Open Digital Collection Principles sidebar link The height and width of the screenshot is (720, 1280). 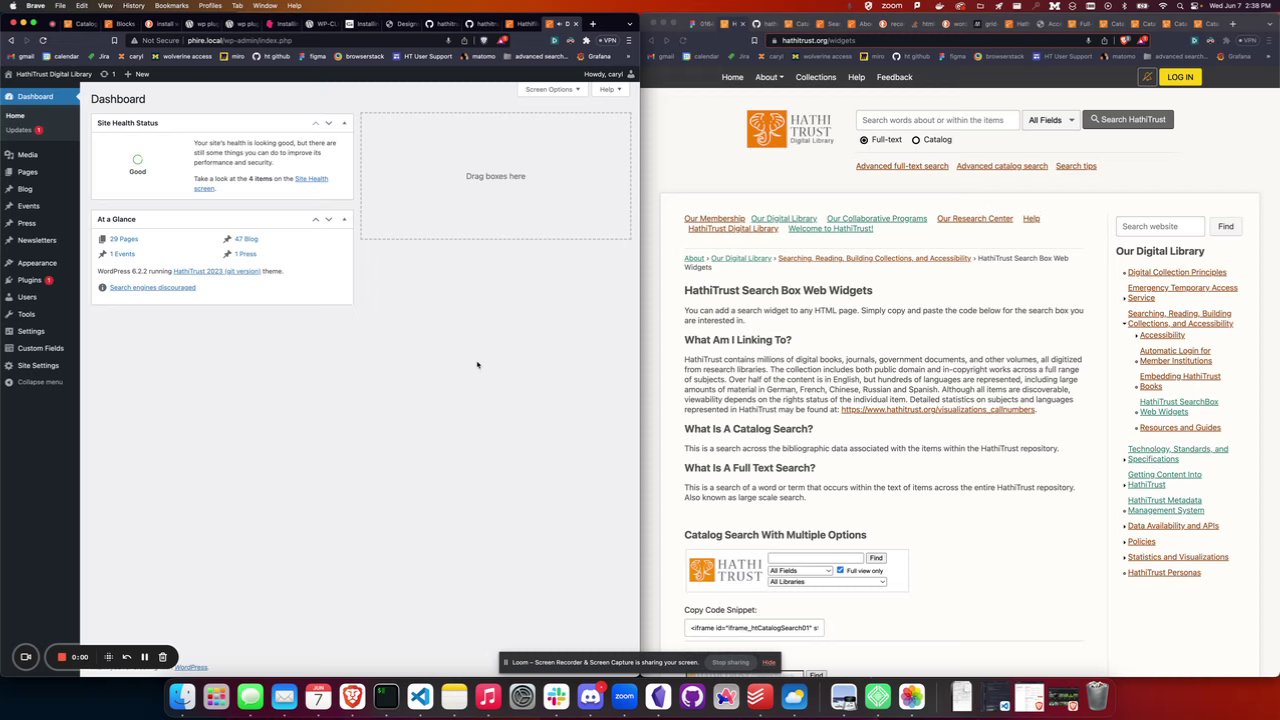click(1177, 272)
